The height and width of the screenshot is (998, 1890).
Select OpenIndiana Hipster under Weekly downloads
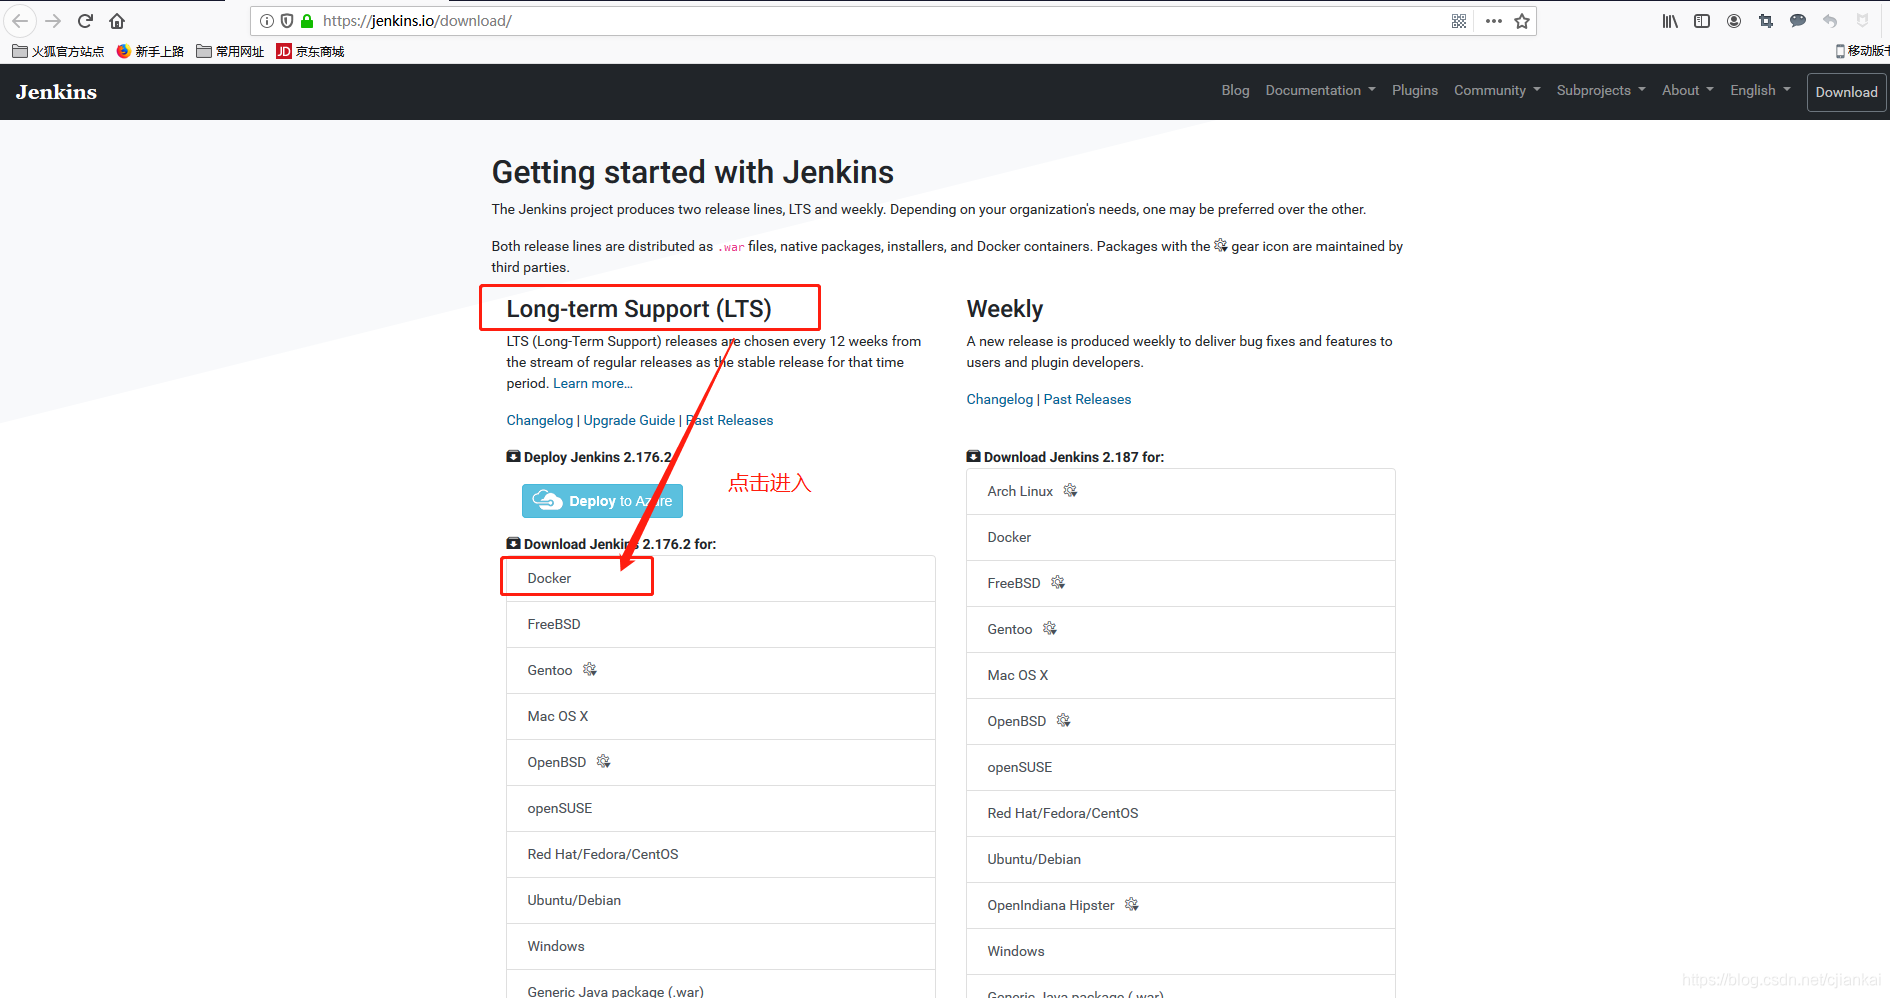[1181, 905]
